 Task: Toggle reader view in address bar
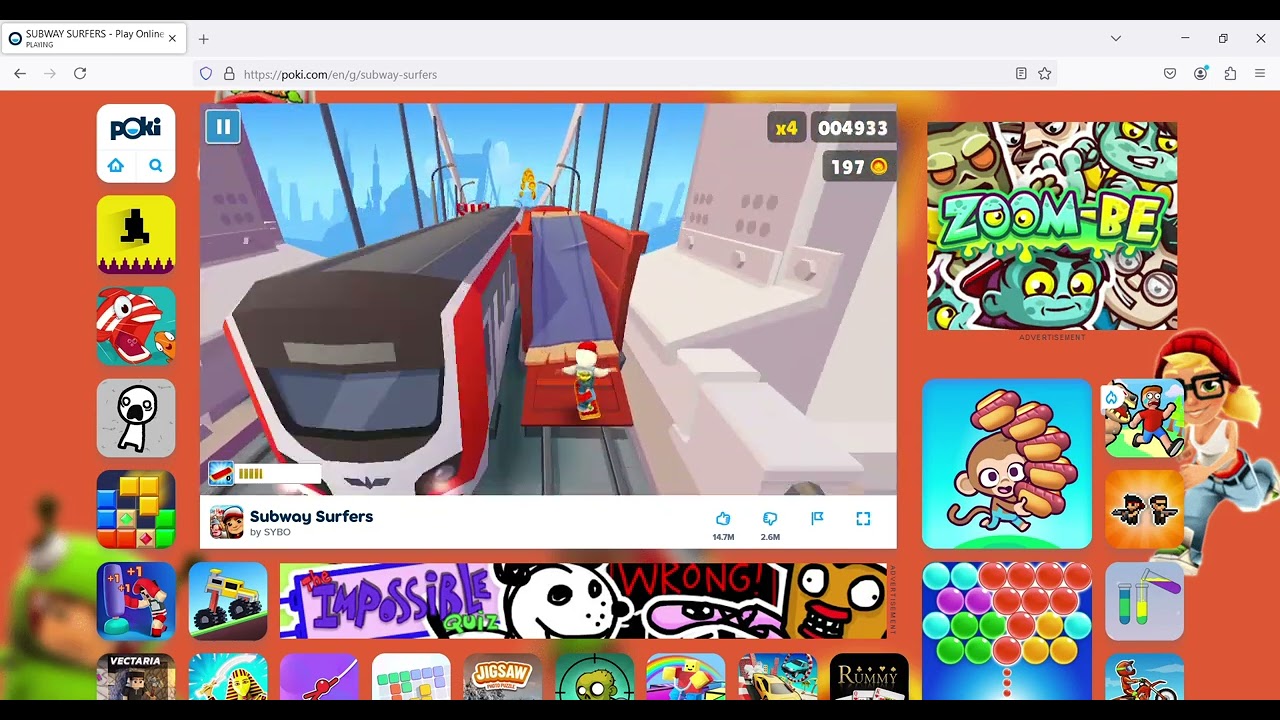click(x=1021, y=74)
